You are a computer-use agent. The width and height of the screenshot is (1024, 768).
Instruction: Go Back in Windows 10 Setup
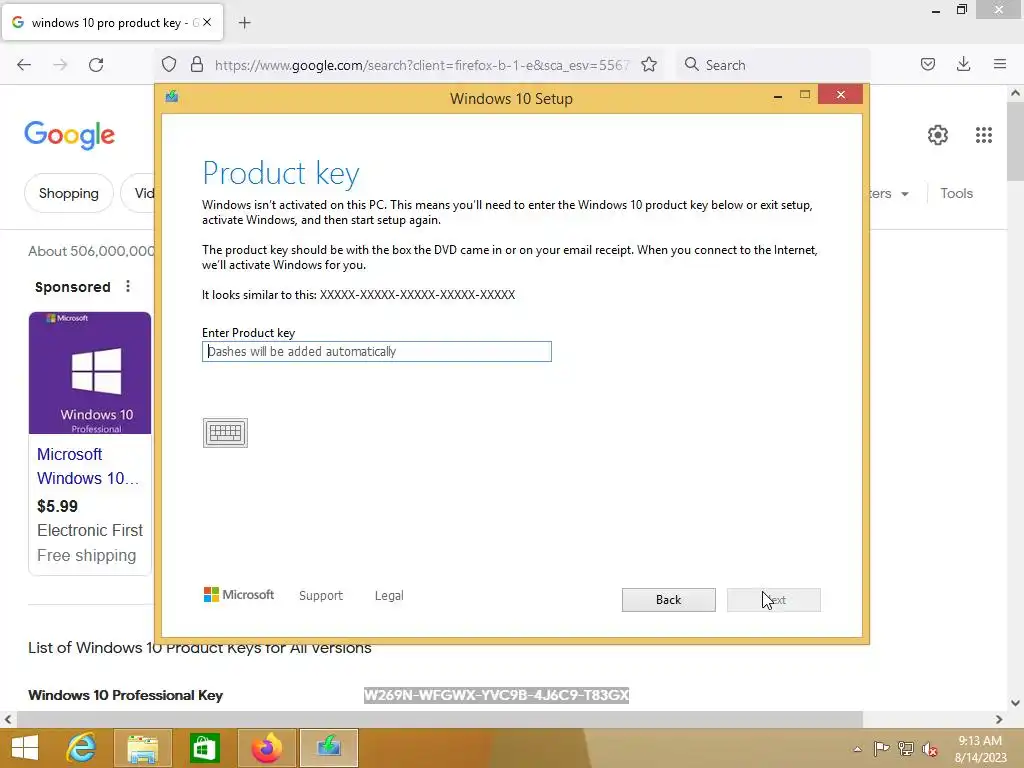click(x=668, y=600)
